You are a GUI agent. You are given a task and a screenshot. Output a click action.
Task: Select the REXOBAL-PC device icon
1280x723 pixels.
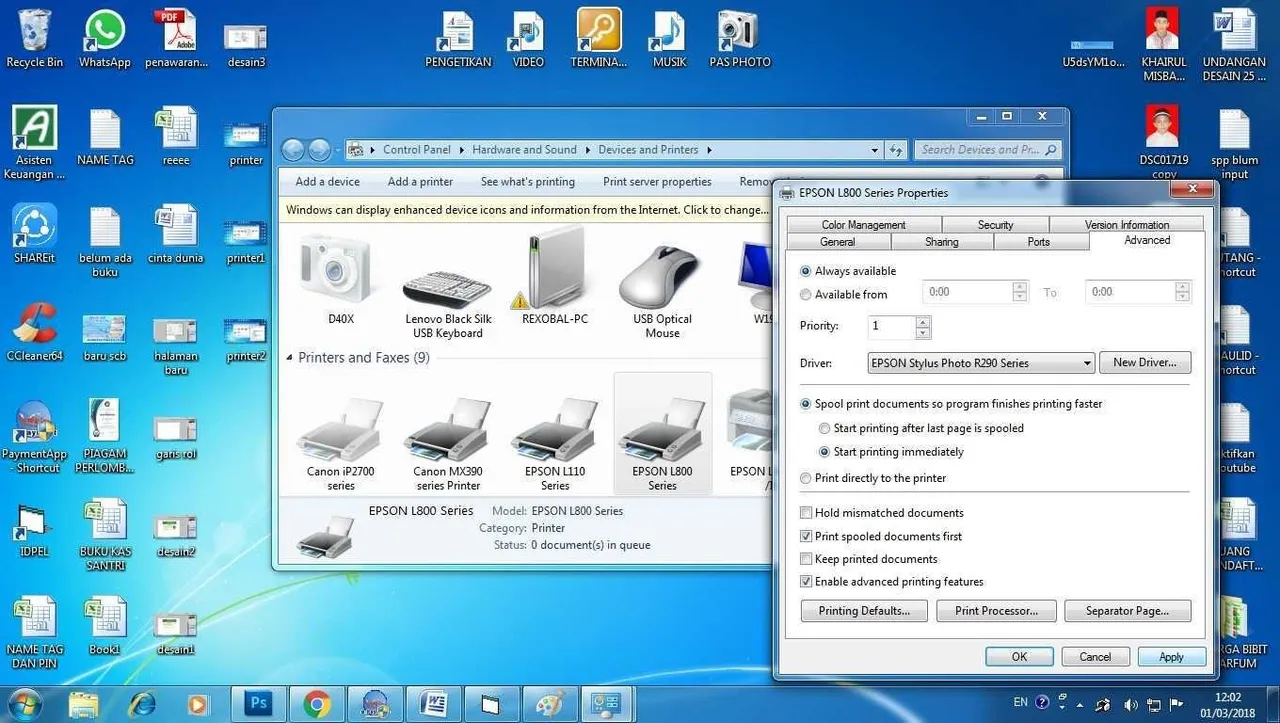(x=555, y=277)
